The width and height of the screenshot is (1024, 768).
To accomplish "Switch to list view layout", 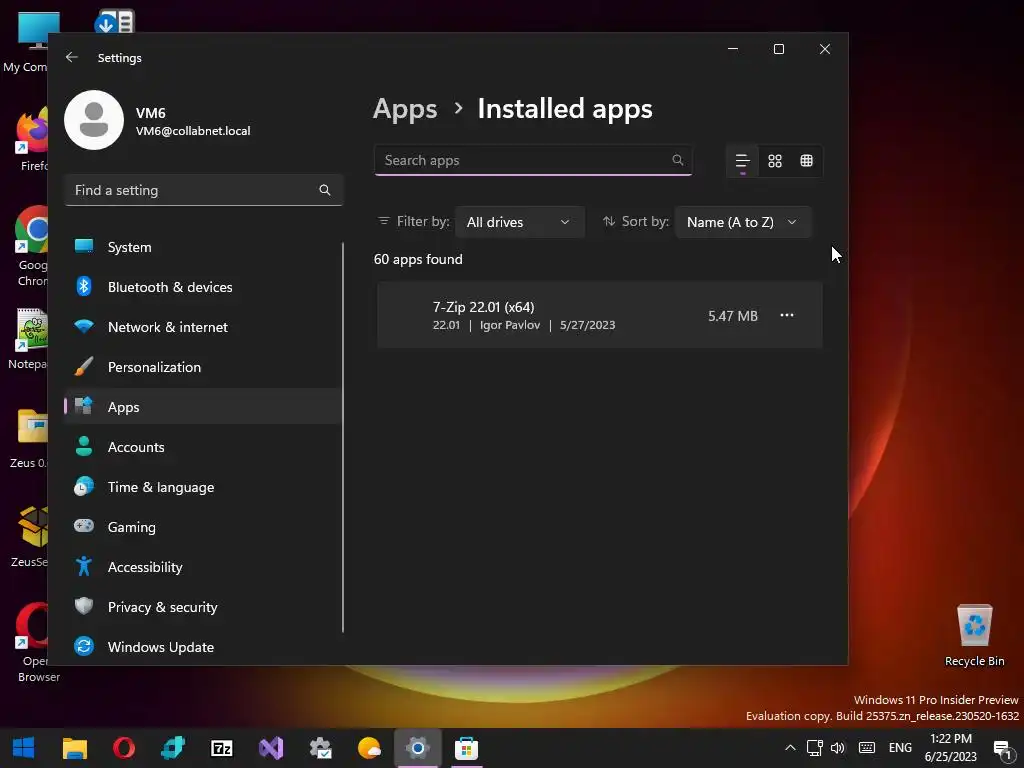I will tap(743, 161).
